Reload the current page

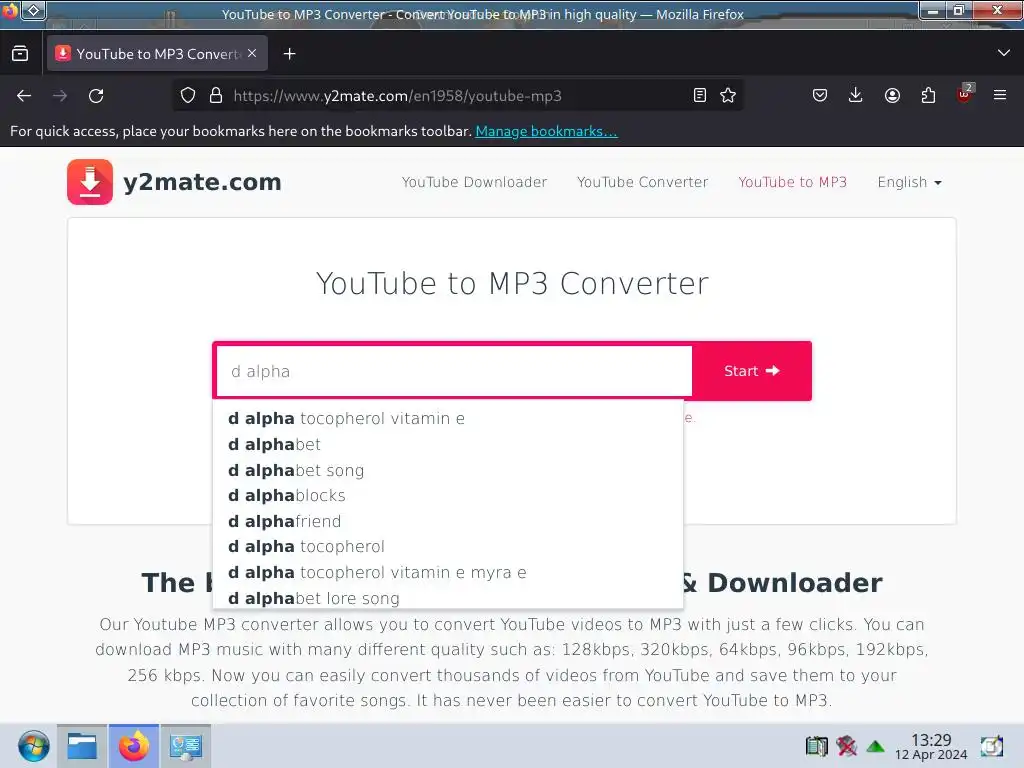[x=96, y=96]
